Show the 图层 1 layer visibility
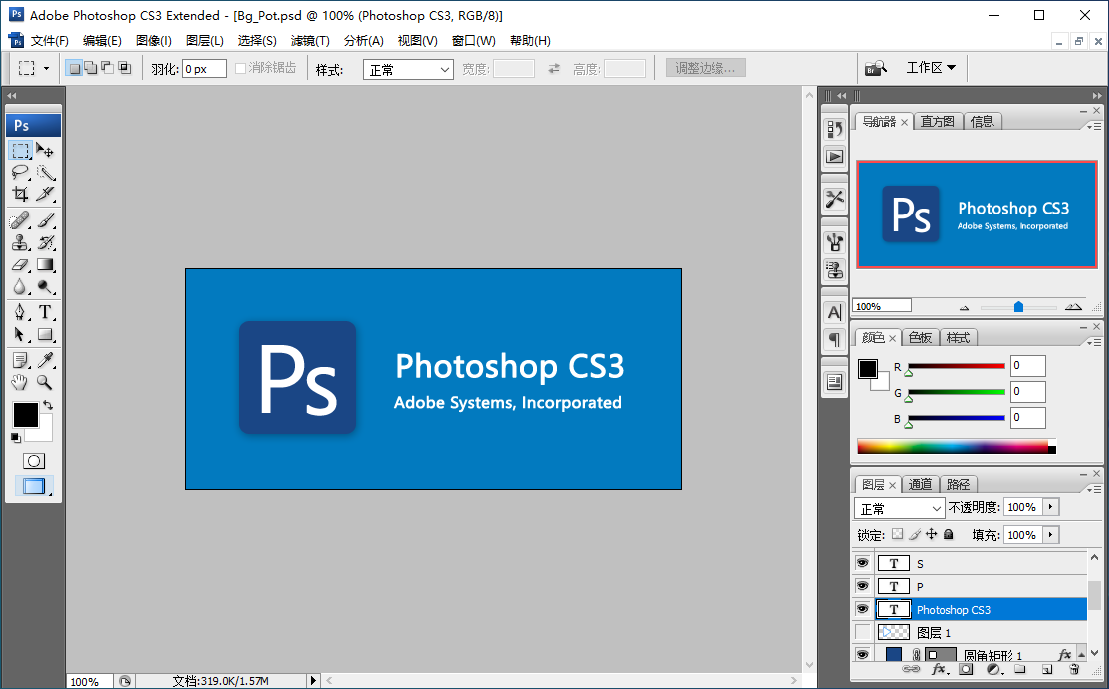1109x689 pixels. tap(862, 631)
